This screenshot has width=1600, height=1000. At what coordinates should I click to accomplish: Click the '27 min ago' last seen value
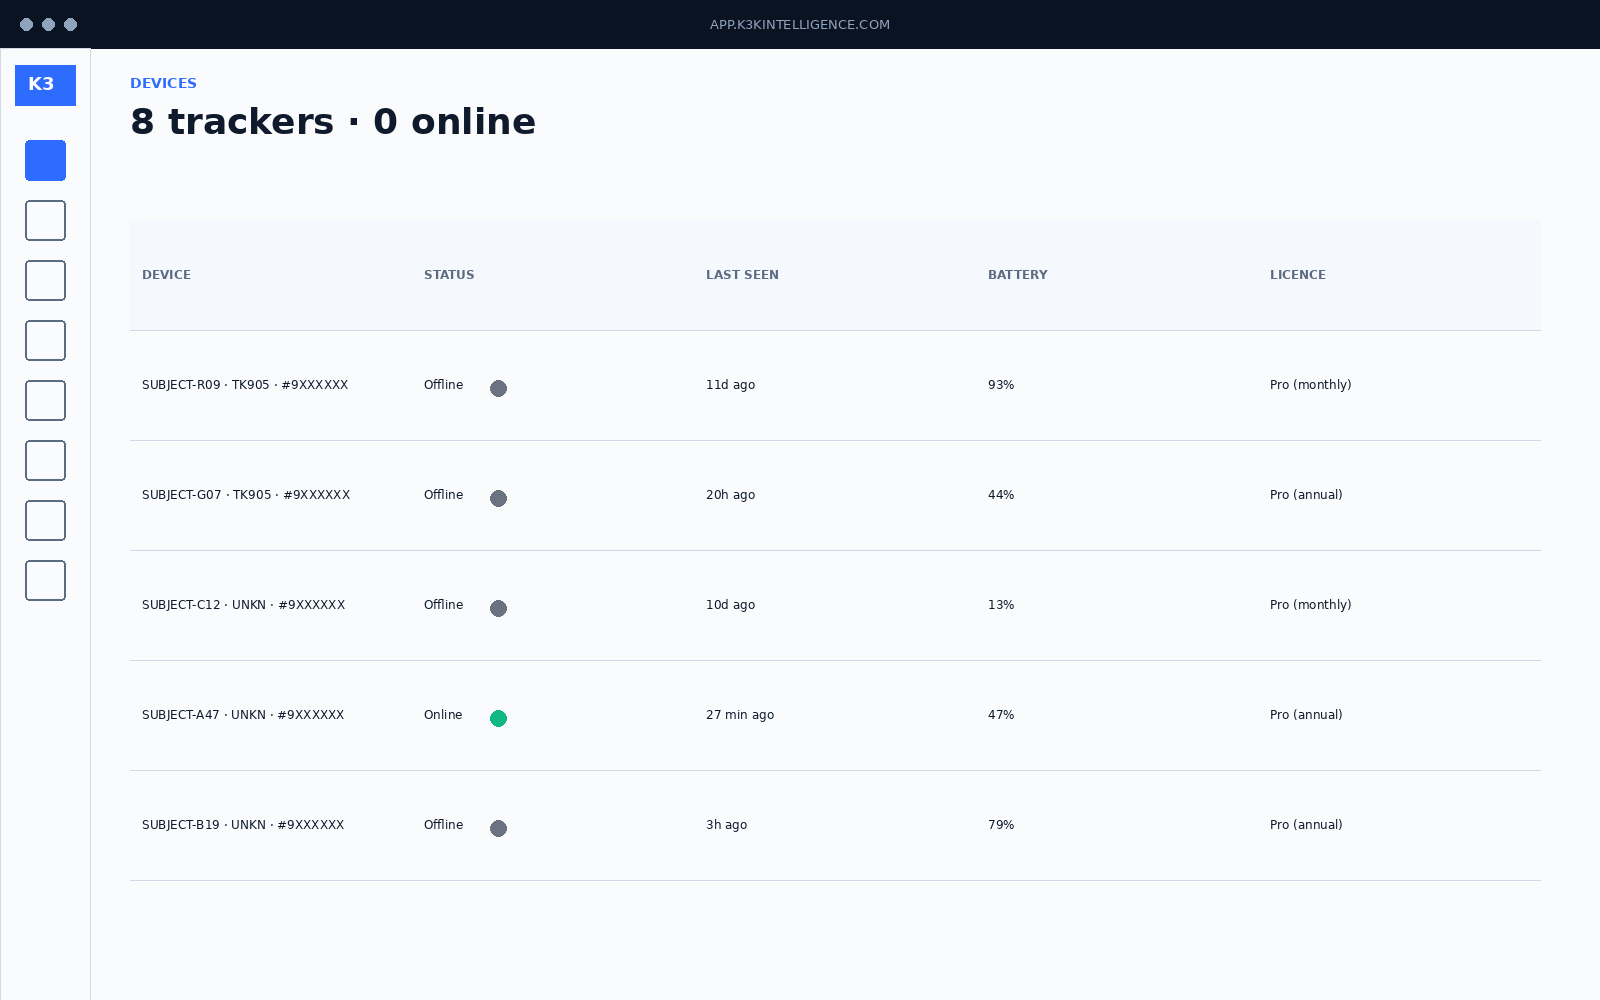740,715
